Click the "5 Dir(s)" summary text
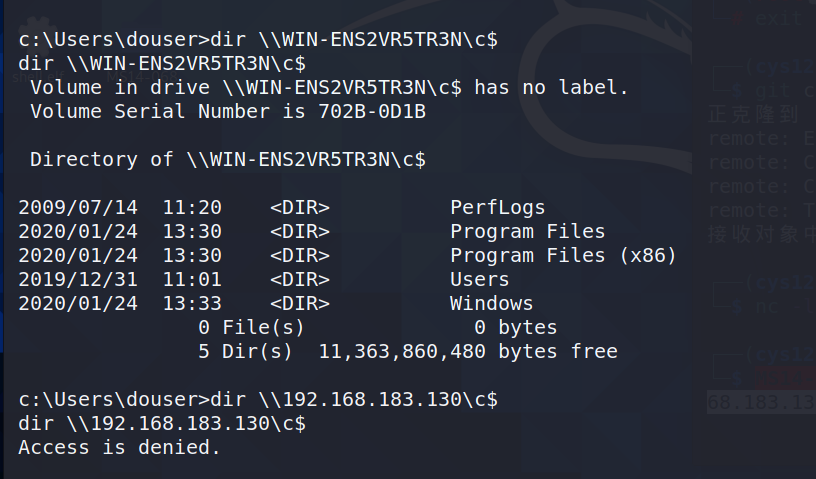816x479 pixels. point(244,352)
